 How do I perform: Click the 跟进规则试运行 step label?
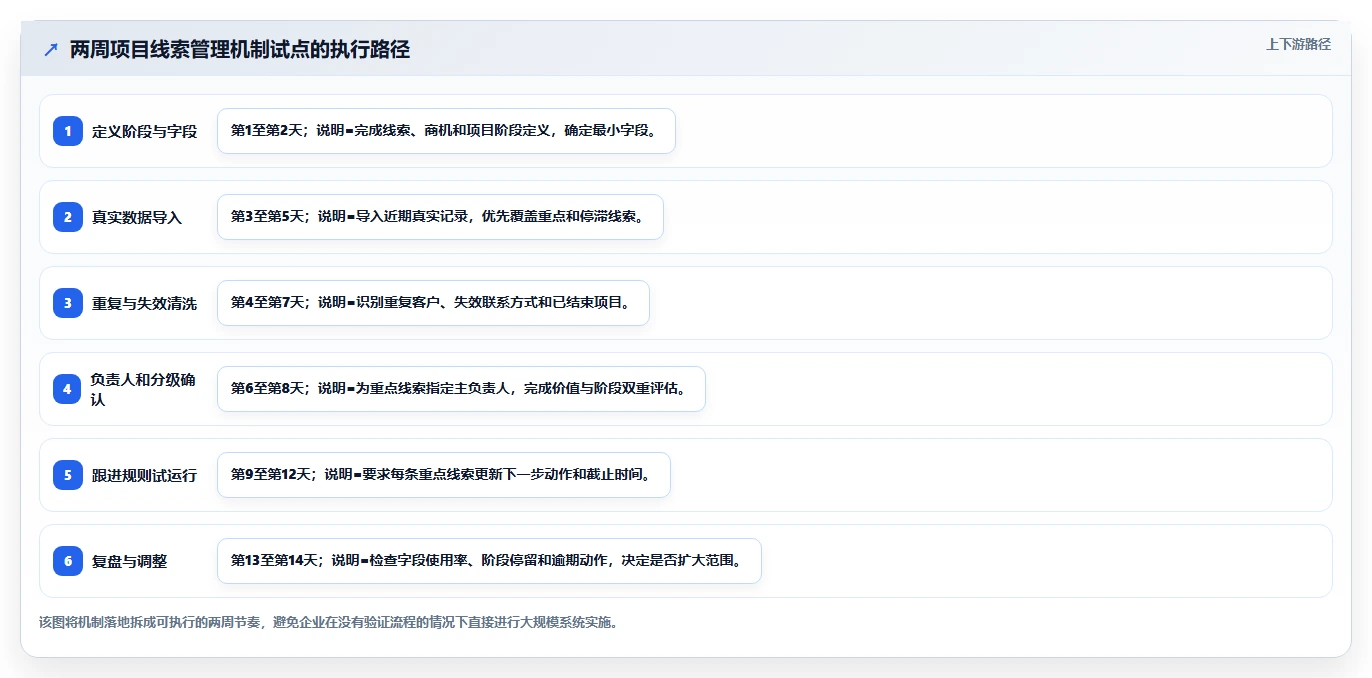[x=144, y=475]
